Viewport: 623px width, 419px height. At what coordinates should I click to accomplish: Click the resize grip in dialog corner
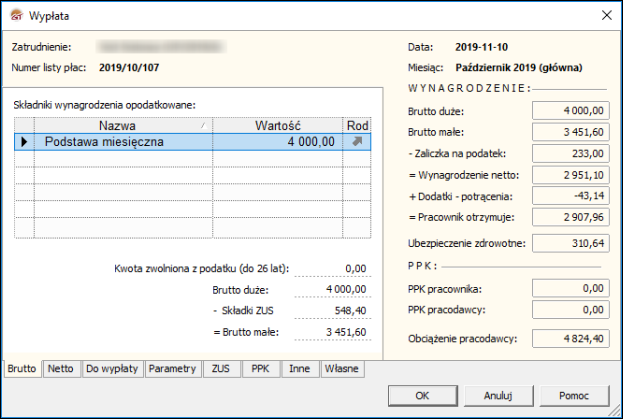(615, 410)
